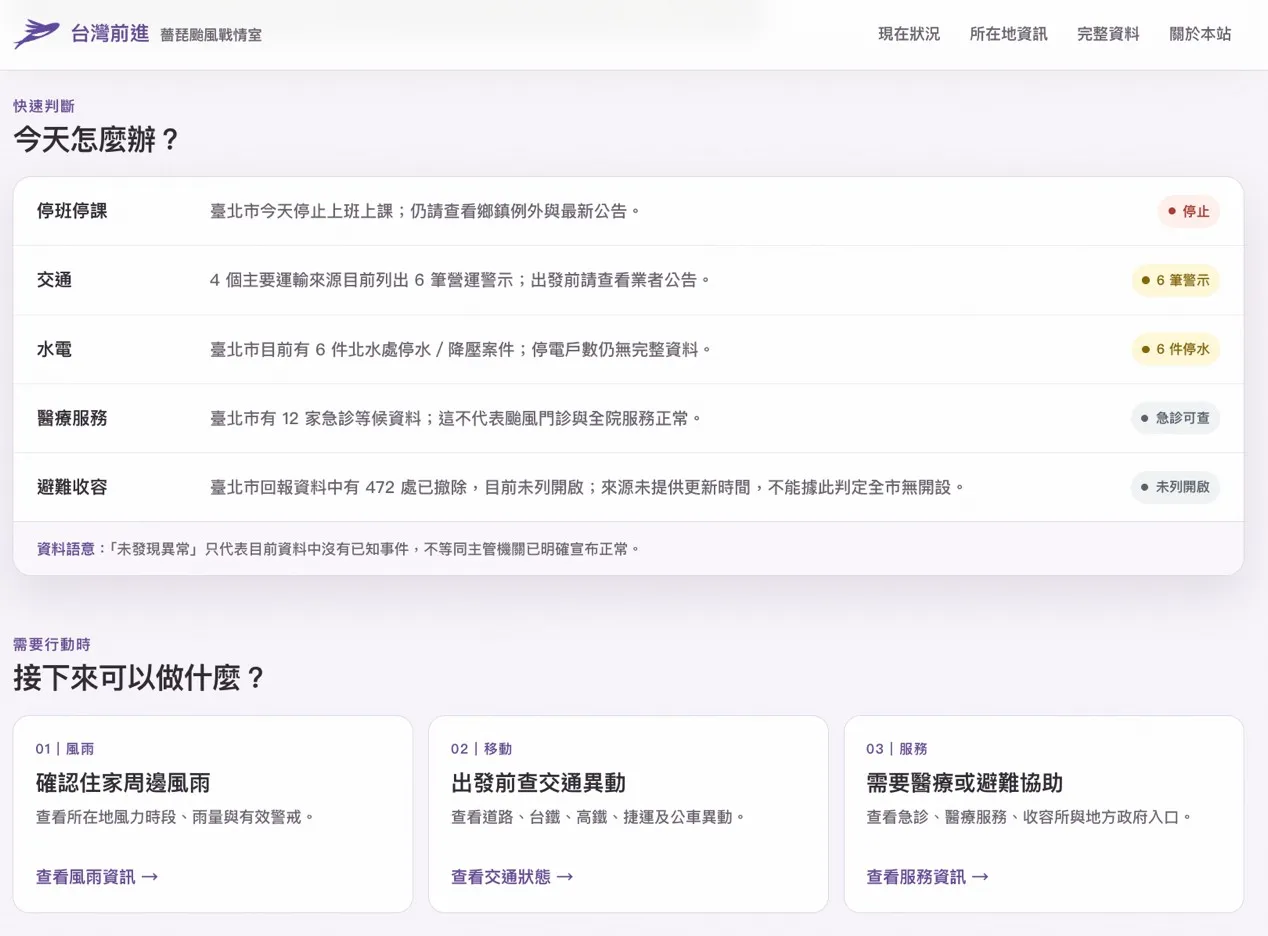The height and width of the screenshot is (936, 1268).
Task: Select 關於本站 in the navigation
Action: (1200, 34)
